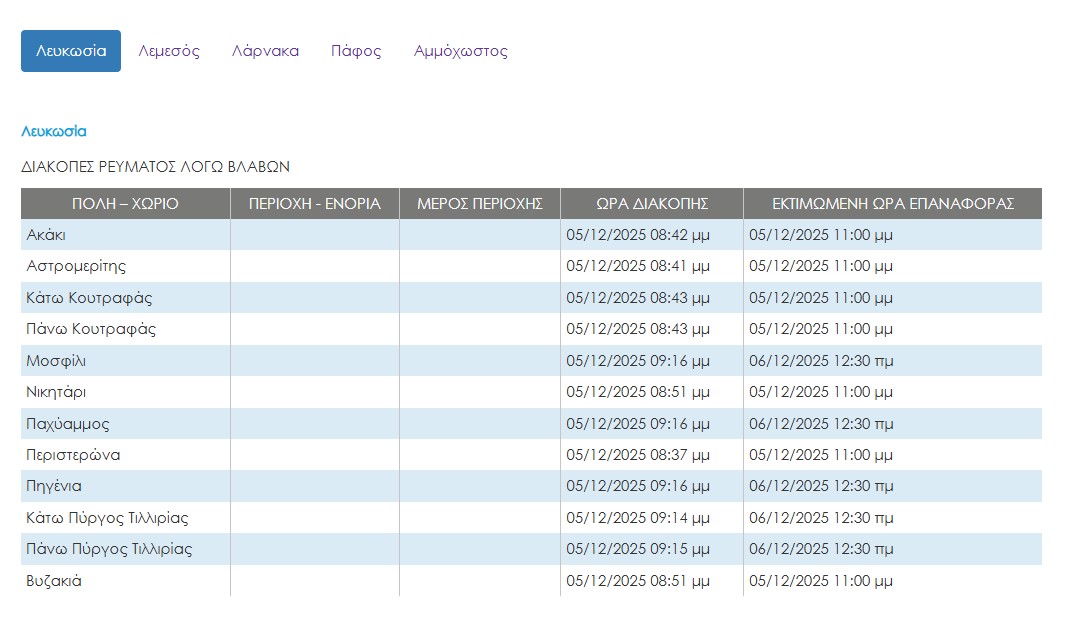Open the Λάρνακα tab
Image resolution: width=1067 pixels, height=640 pixels.
click(265, 51)
